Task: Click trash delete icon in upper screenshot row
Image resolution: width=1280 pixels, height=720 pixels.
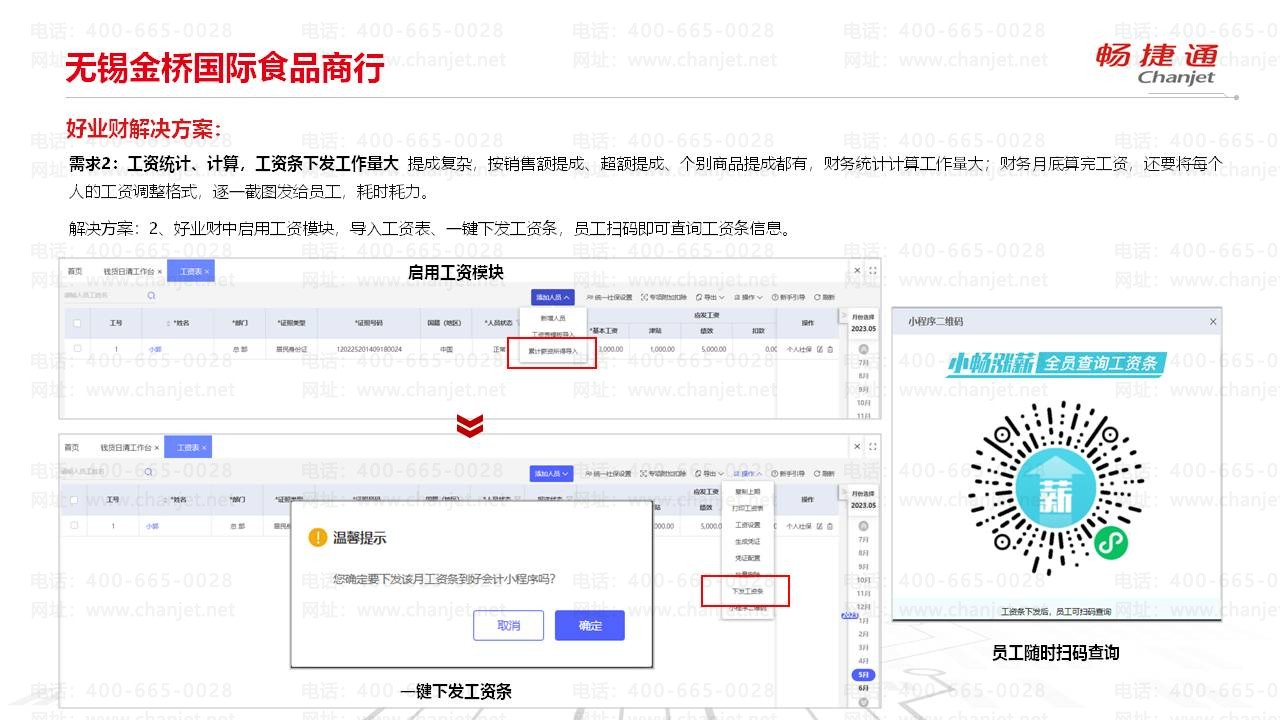Action: coord(830,350)
